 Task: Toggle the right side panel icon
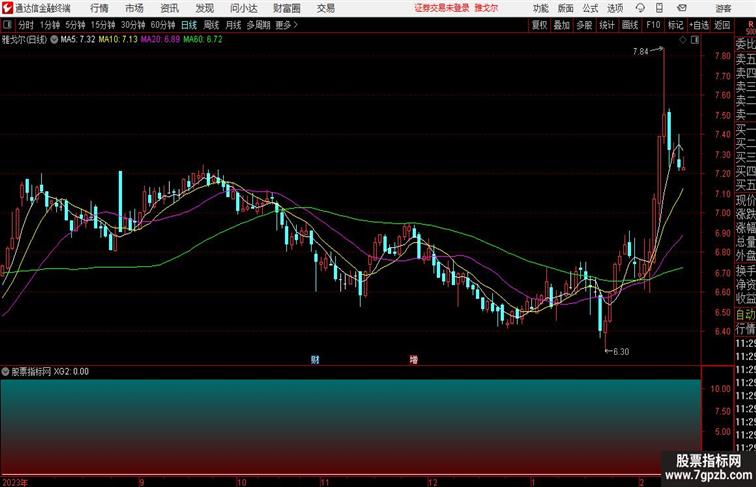(695, 41)
